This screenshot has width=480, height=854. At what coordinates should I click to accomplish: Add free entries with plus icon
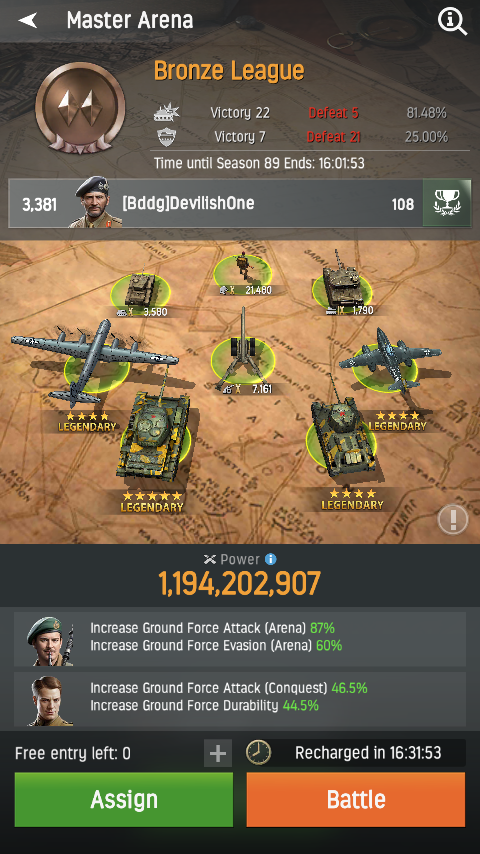[x=218, y=753]
